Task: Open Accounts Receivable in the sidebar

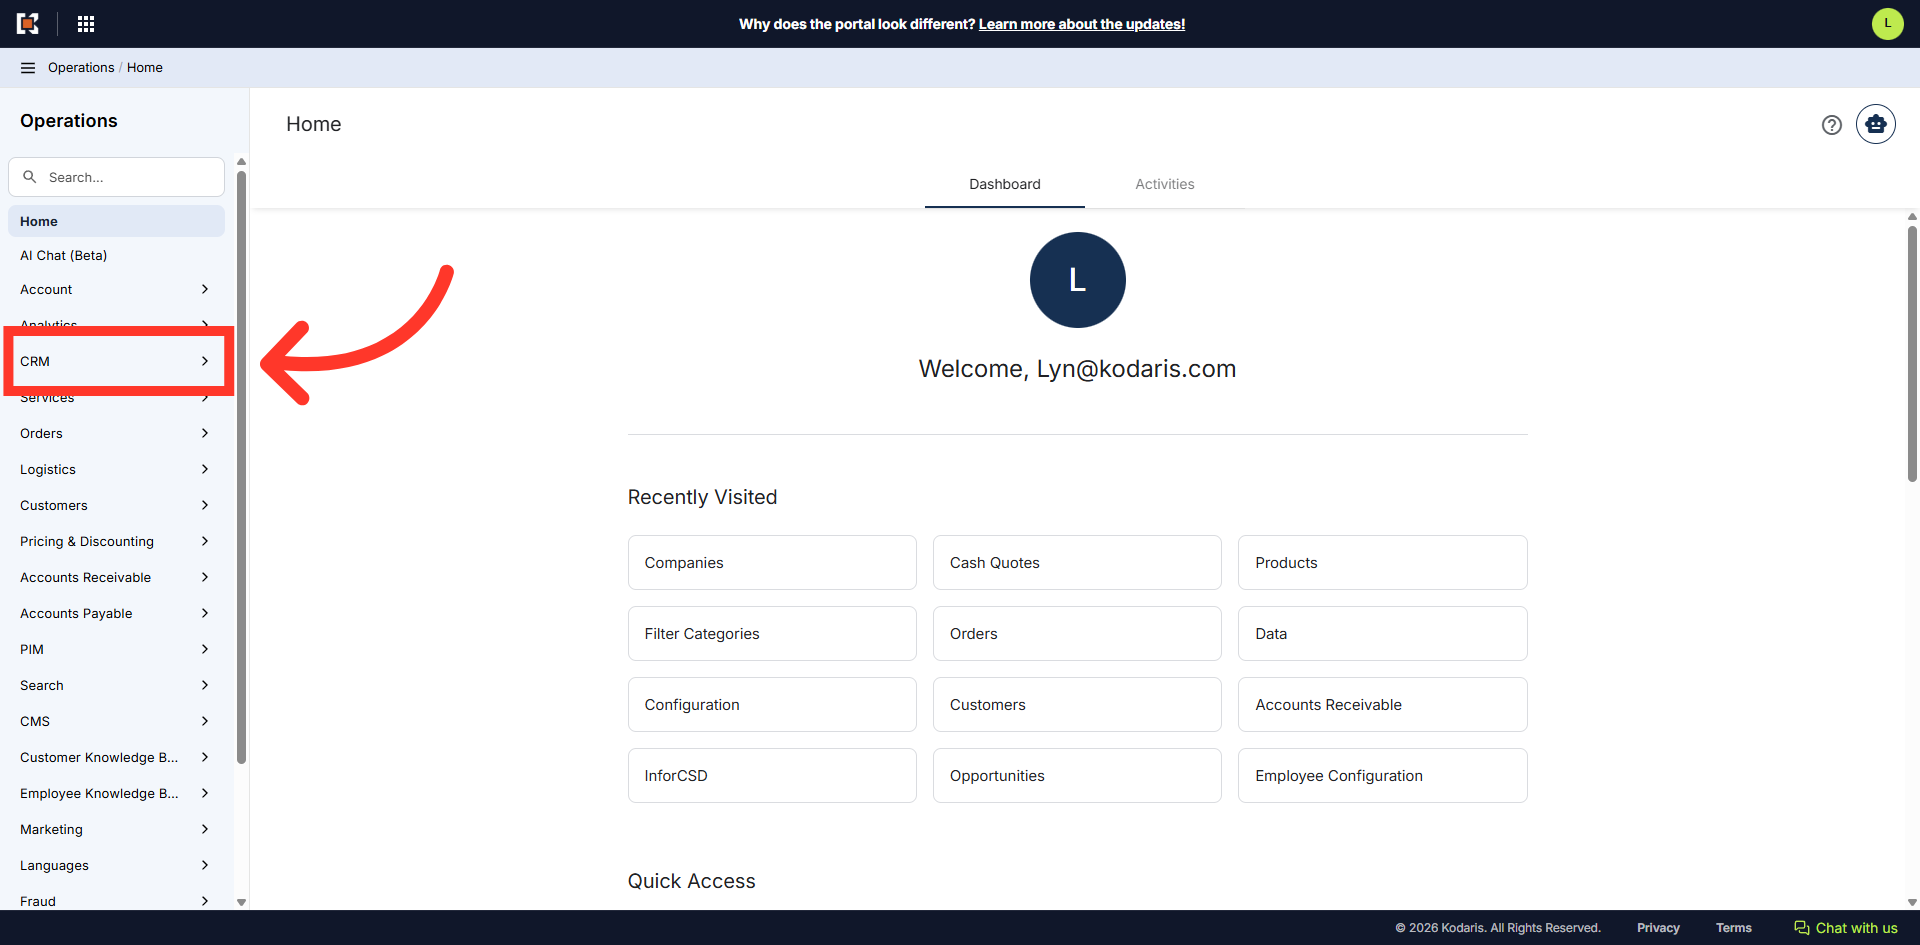Action: pyautogui.click(x=116, y=577)
